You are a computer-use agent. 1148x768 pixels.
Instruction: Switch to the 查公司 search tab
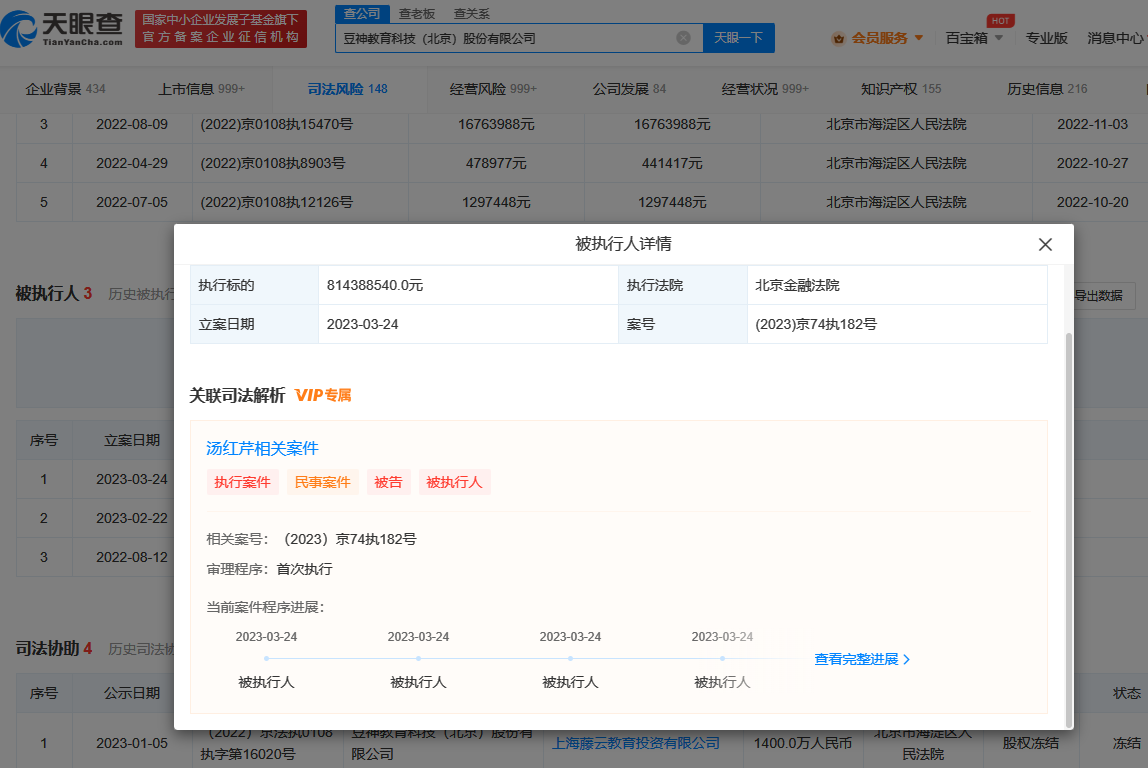tap(362, 14)
